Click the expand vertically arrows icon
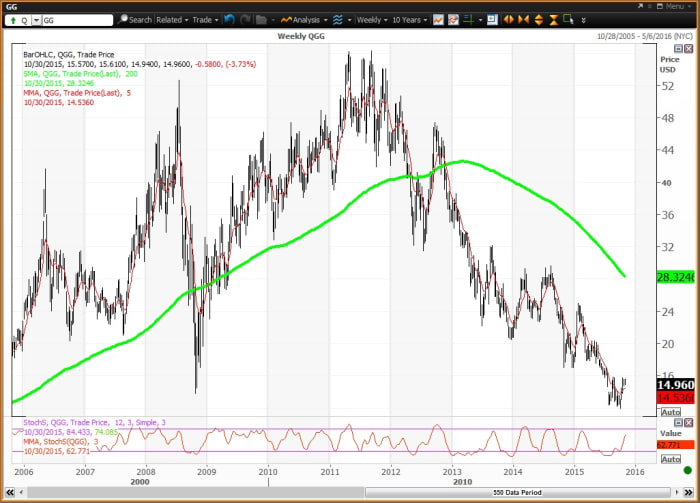The height and width of the screenshot is (503, 700). 538,19
